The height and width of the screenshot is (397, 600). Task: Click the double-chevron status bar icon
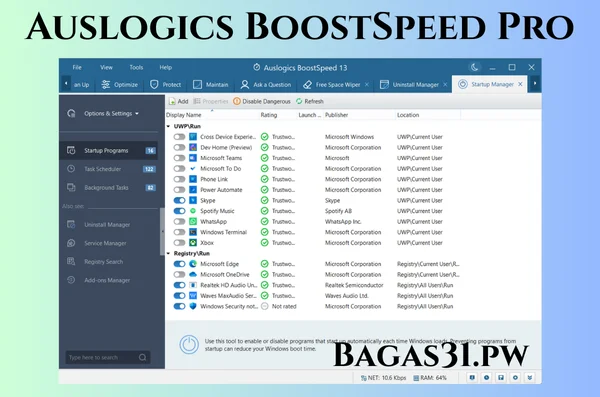tap(530, 378)
